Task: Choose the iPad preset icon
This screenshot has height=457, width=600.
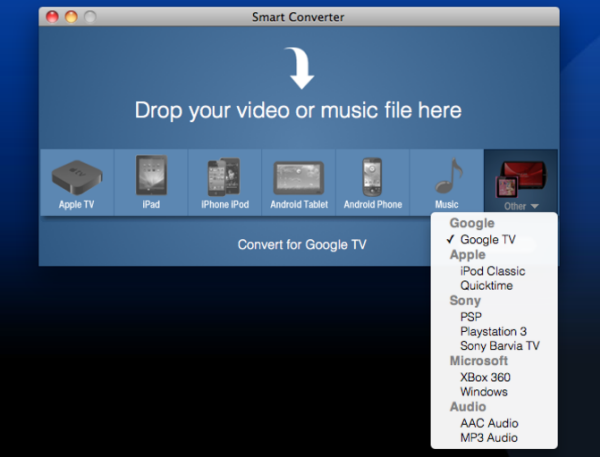Action: [x=151, y=177]
